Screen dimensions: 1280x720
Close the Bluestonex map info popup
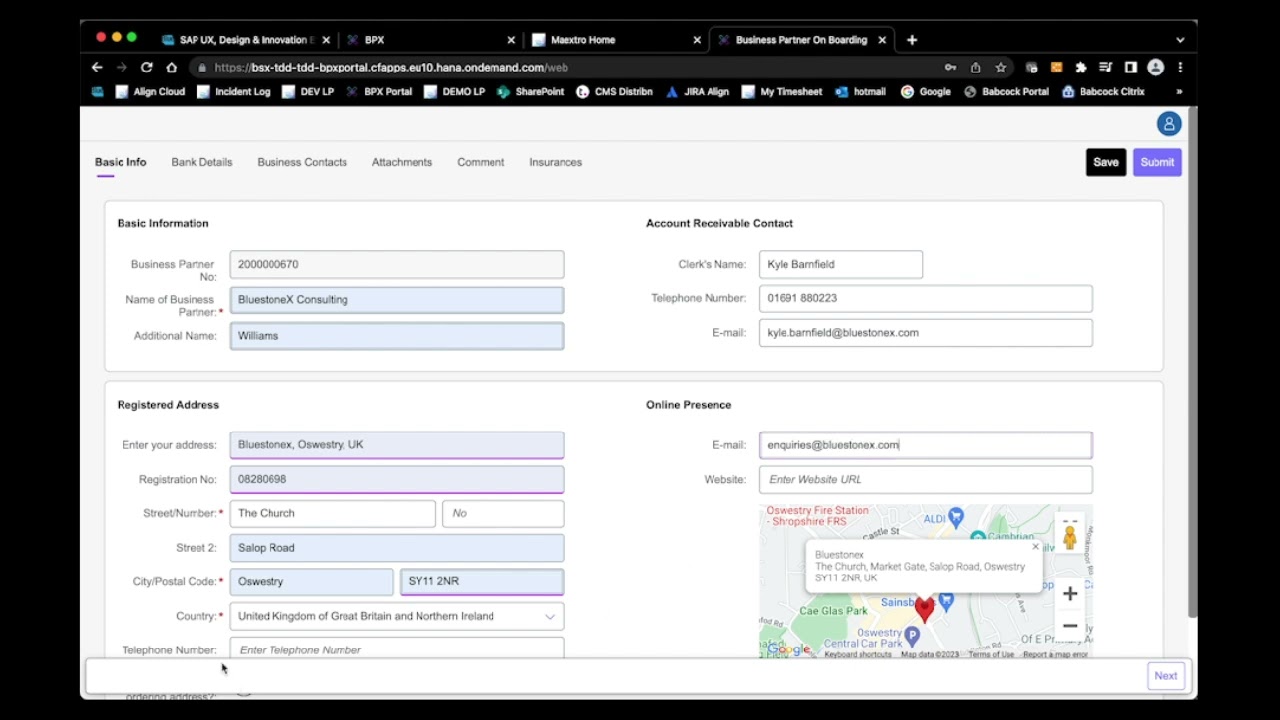pyautogui.click(x=1035, y=547)
